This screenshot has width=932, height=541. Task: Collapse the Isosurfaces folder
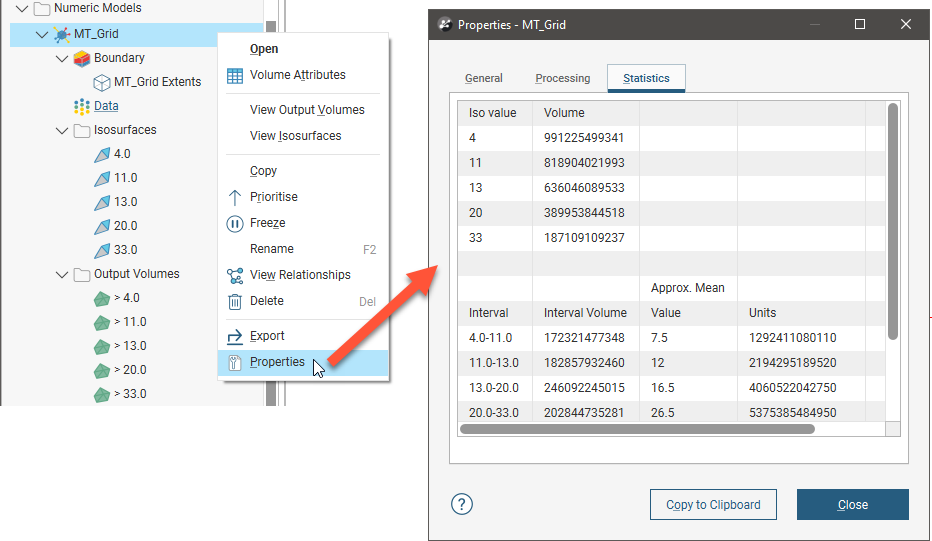coord(62,130)
